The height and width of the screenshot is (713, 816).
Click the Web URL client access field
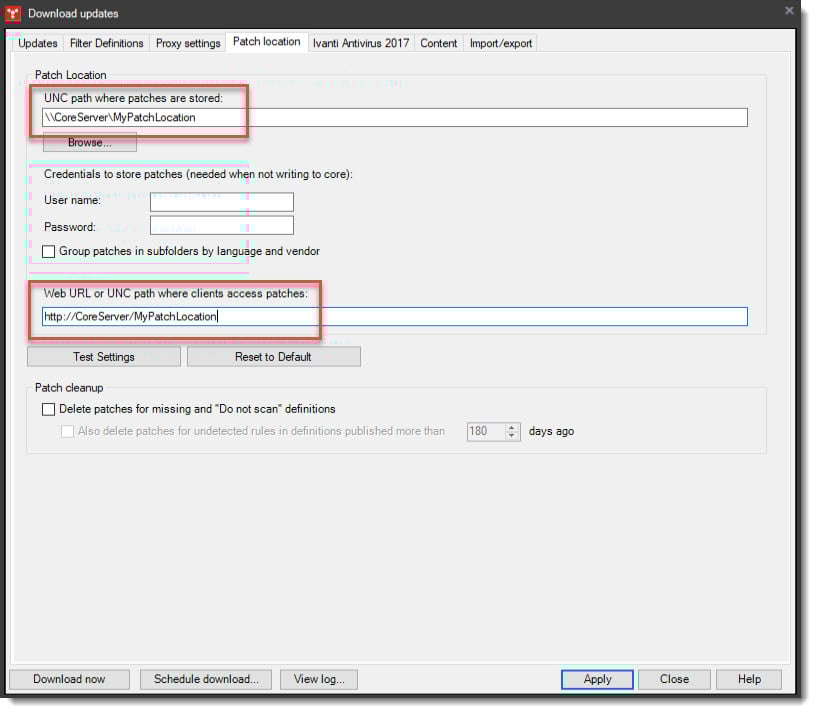[x=395, y=317]
